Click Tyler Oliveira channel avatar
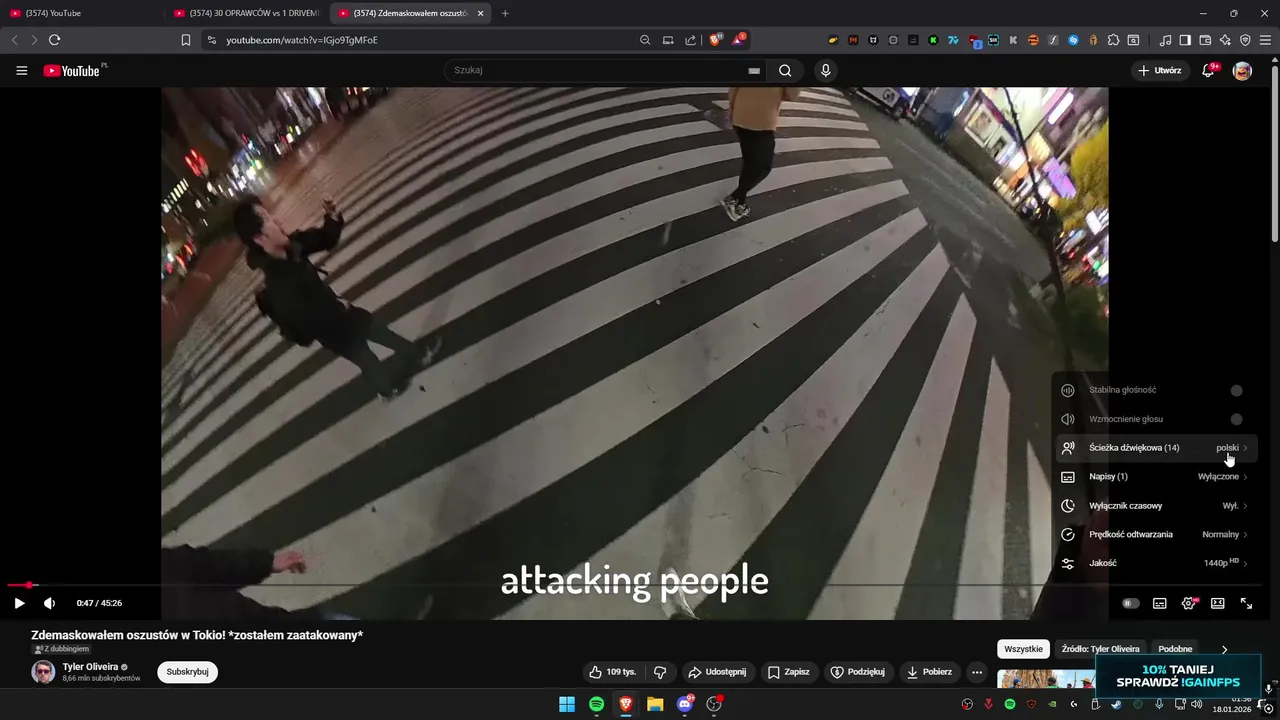This screenshot has height=720, width=1280. pos(43,672)
